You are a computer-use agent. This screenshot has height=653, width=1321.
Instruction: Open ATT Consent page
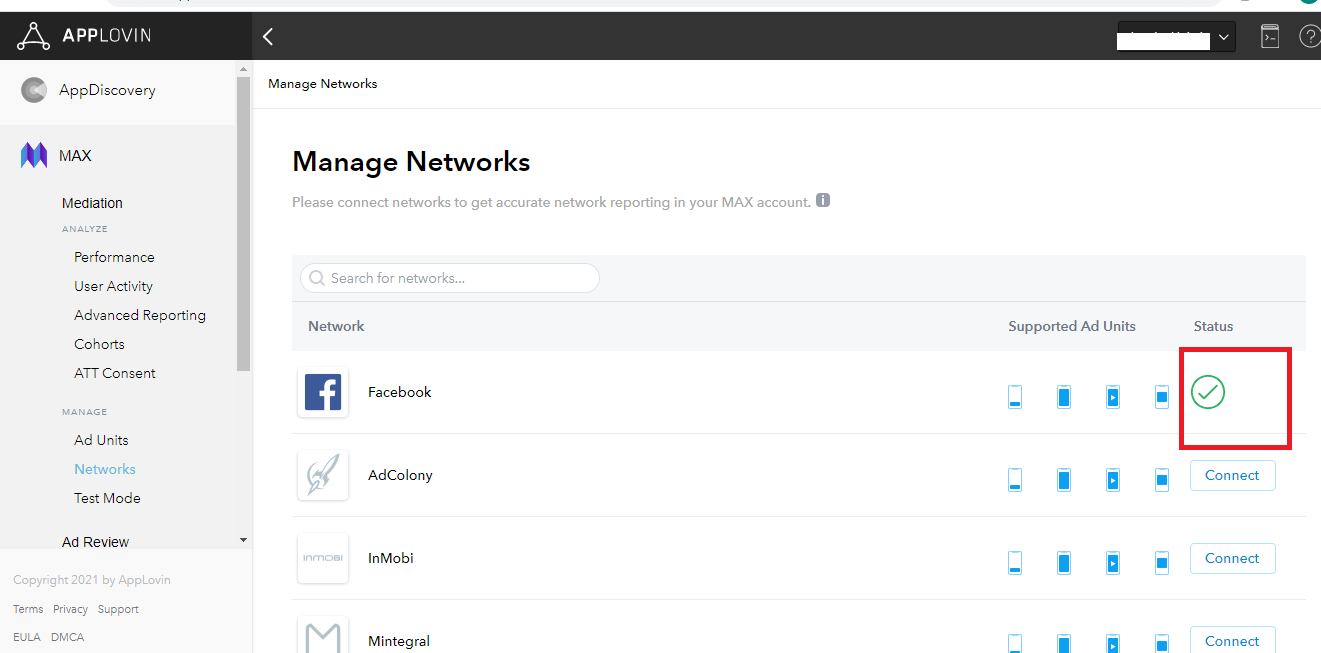click(x=115, y=373)
